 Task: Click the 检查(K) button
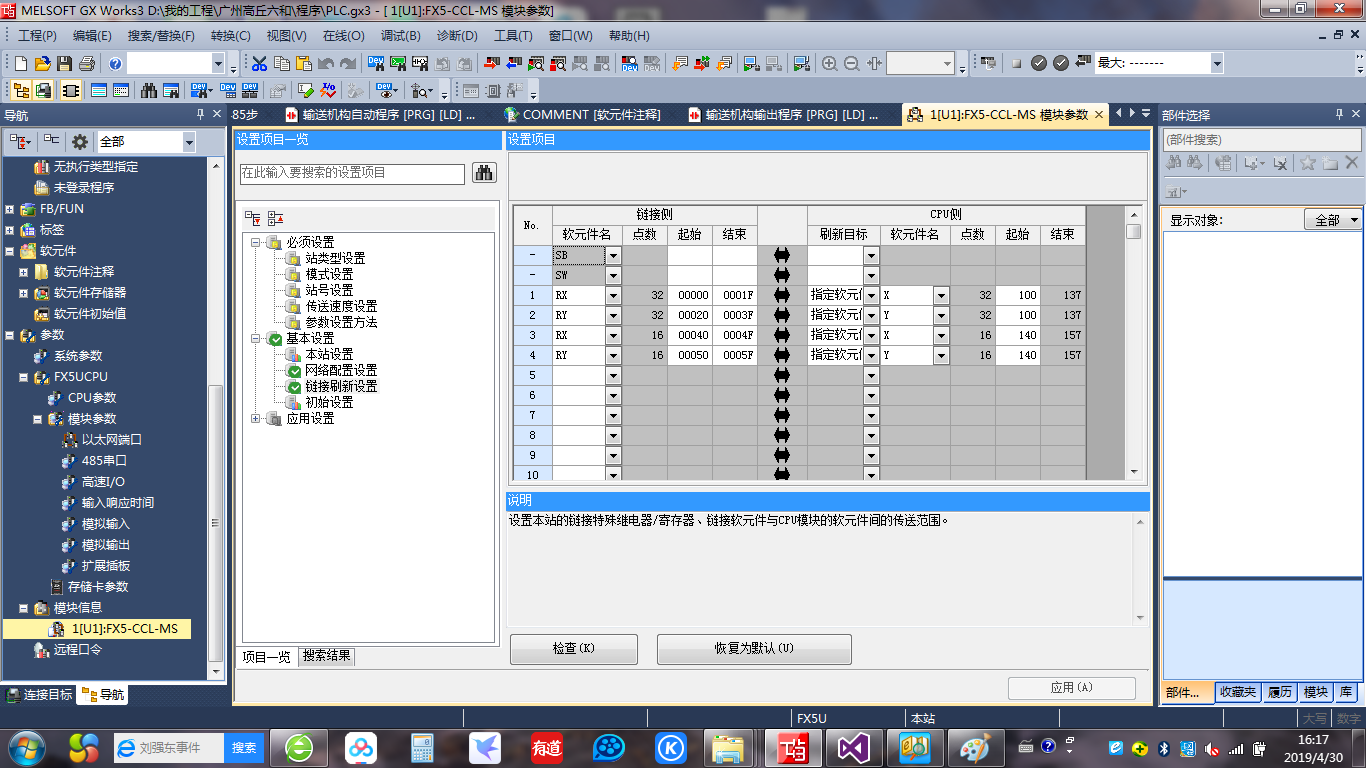pyautogui.click(x=573, y=648)
